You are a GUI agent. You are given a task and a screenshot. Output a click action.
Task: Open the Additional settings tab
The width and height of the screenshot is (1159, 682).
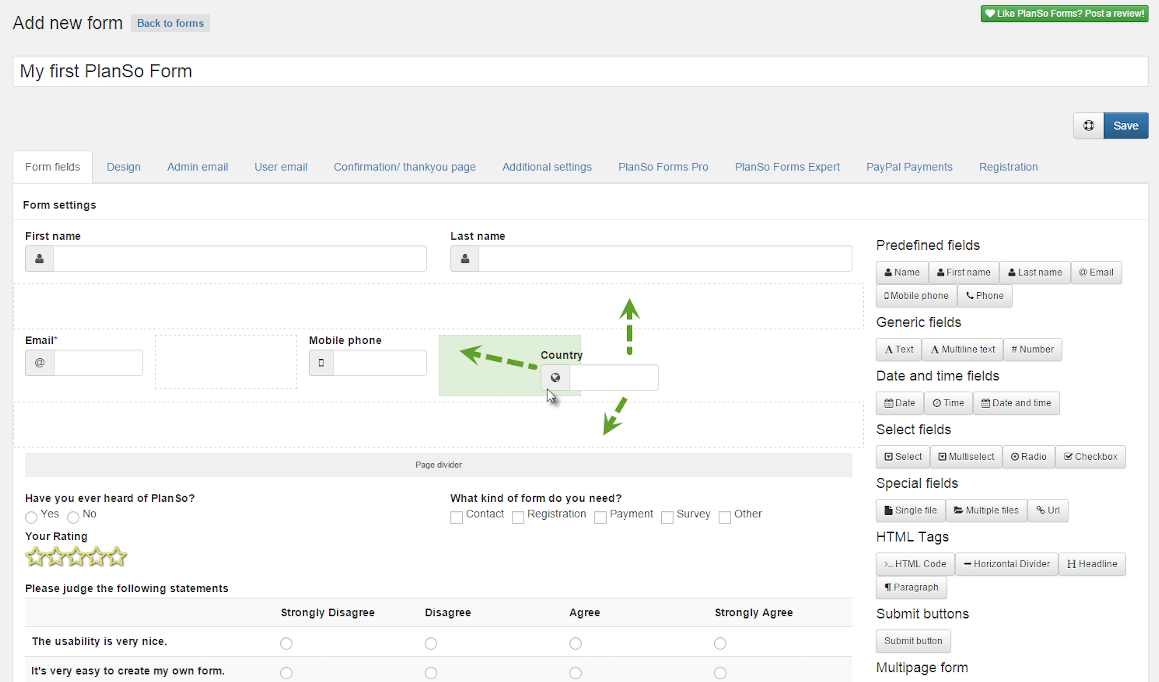[547, 167]
